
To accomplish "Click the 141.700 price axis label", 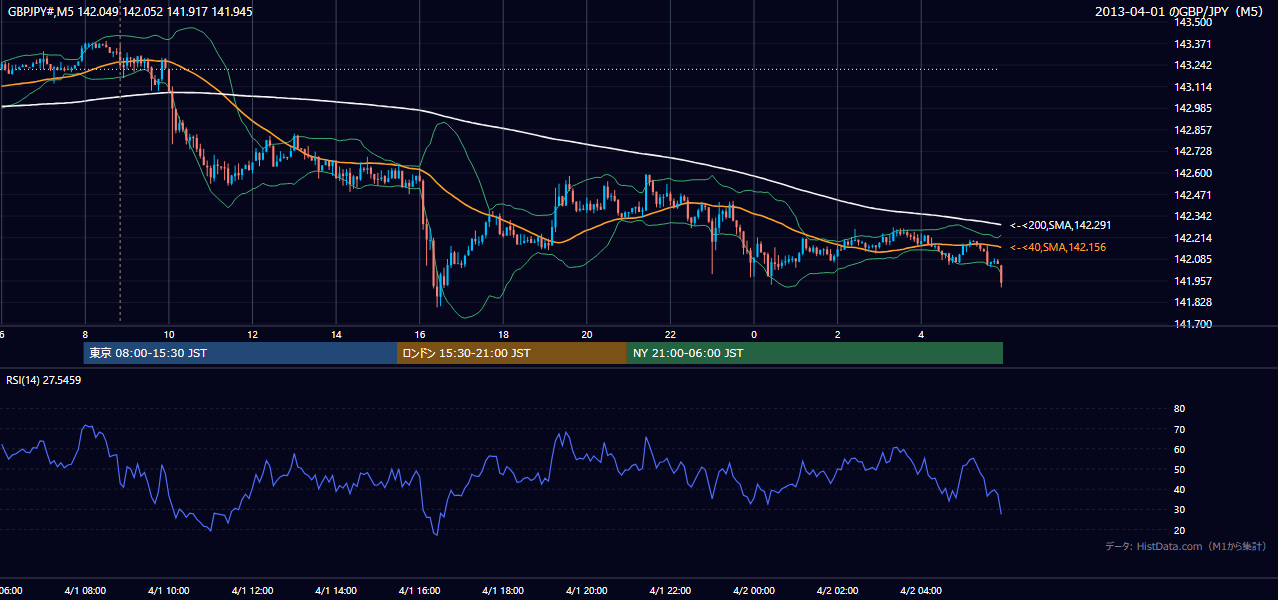I will 1191,324.
